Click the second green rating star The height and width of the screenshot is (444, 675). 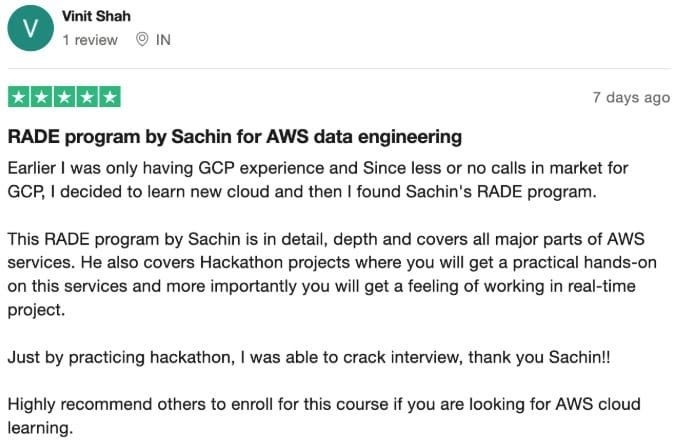pyautogui.click(x=42, y=97)
